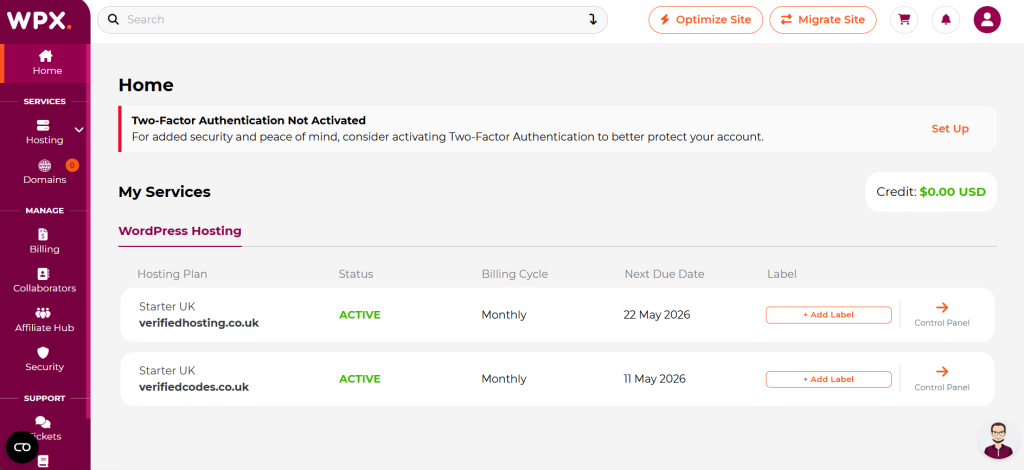This screenshot has width=1024, height=470.
Task: Open the Home sidebar item
Action: [45, 63]
